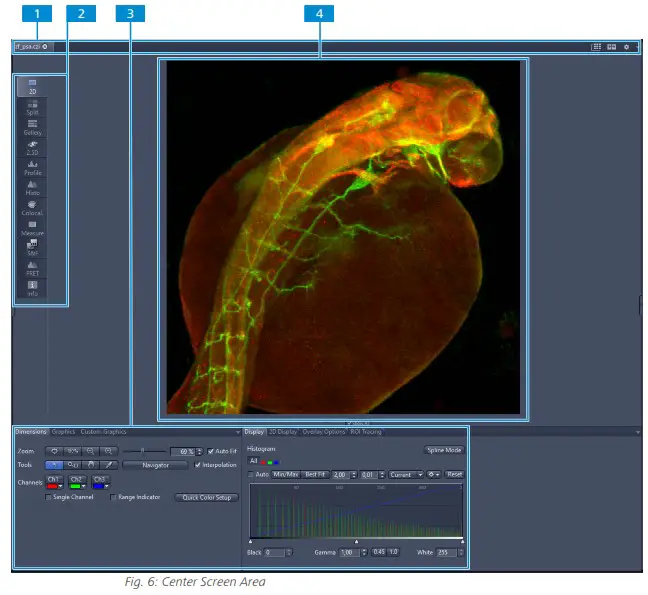The image size is (648, 595).
Task: Set gamma preset to 0.45
Action: coord(379,552)
